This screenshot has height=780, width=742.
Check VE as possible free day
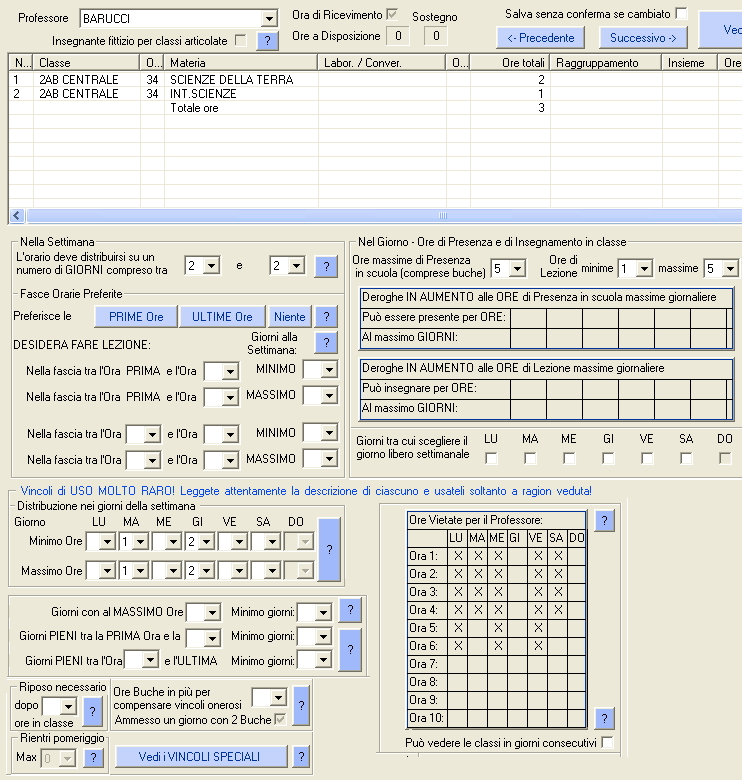pyautogui.click(x=647, y=458)
